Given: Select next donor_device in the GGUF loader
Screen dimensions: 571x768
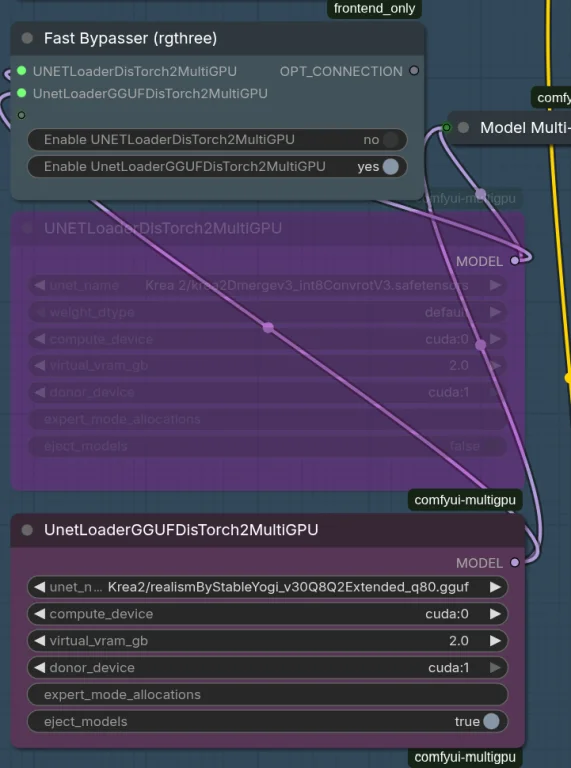Looking at the screenshot, I should (x=495, y=668).
